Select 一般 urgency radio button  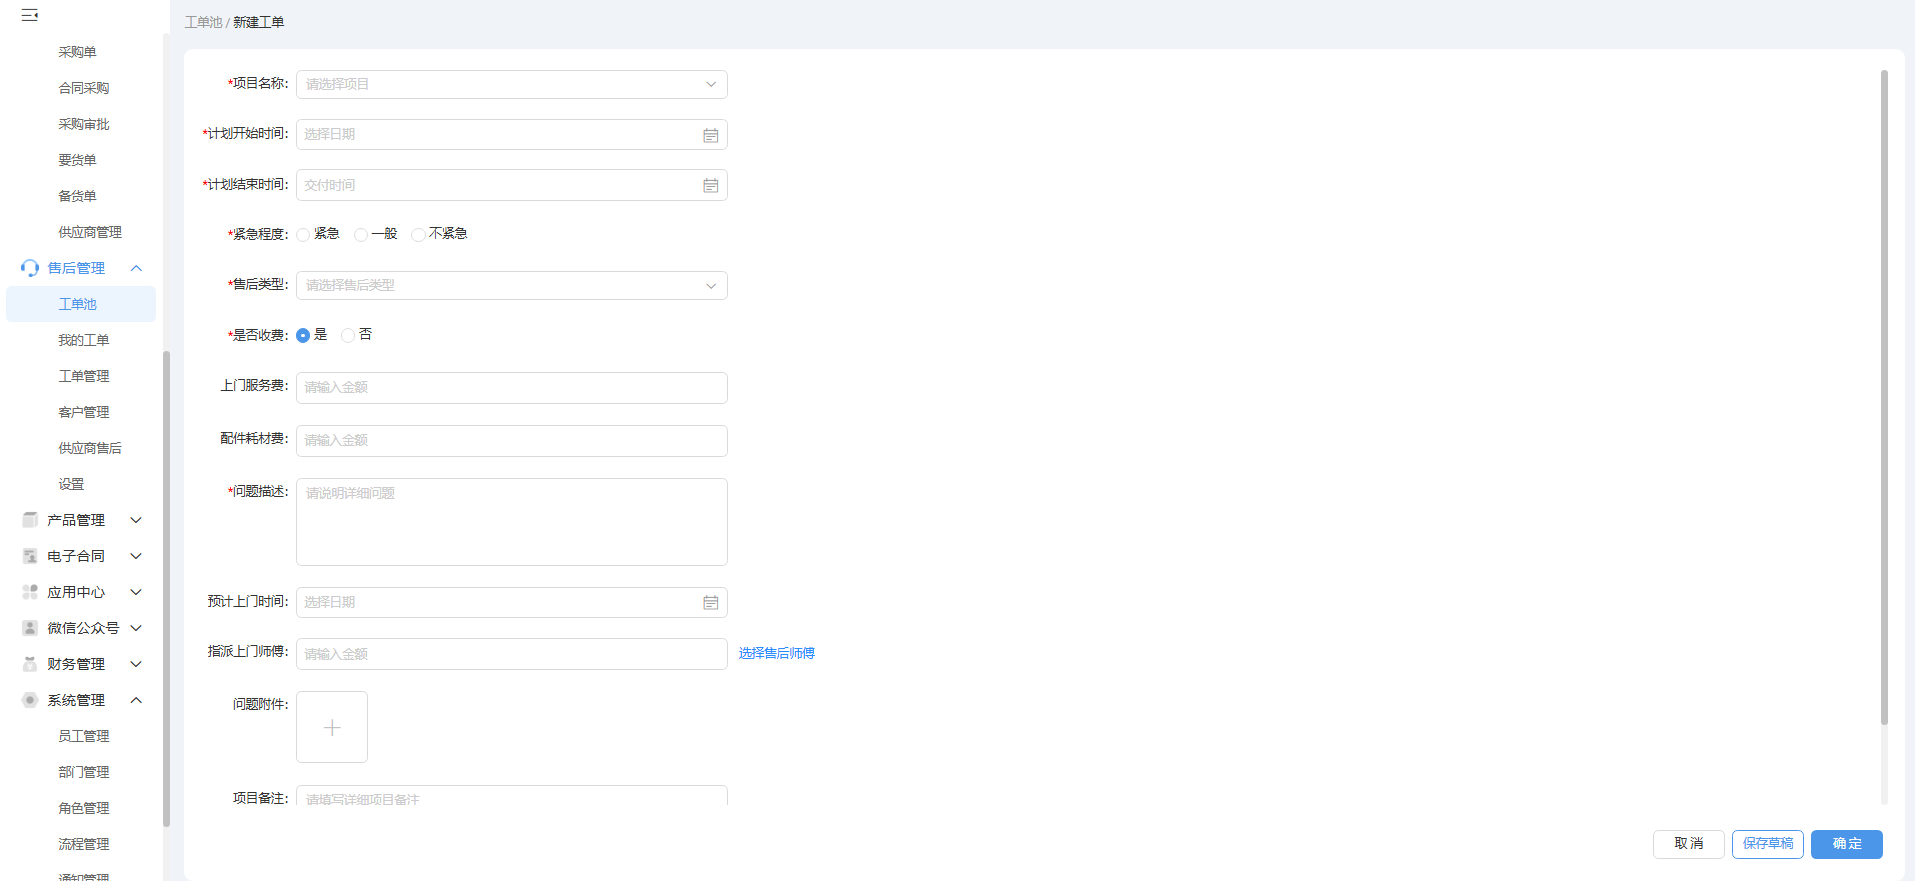(361, 235)
